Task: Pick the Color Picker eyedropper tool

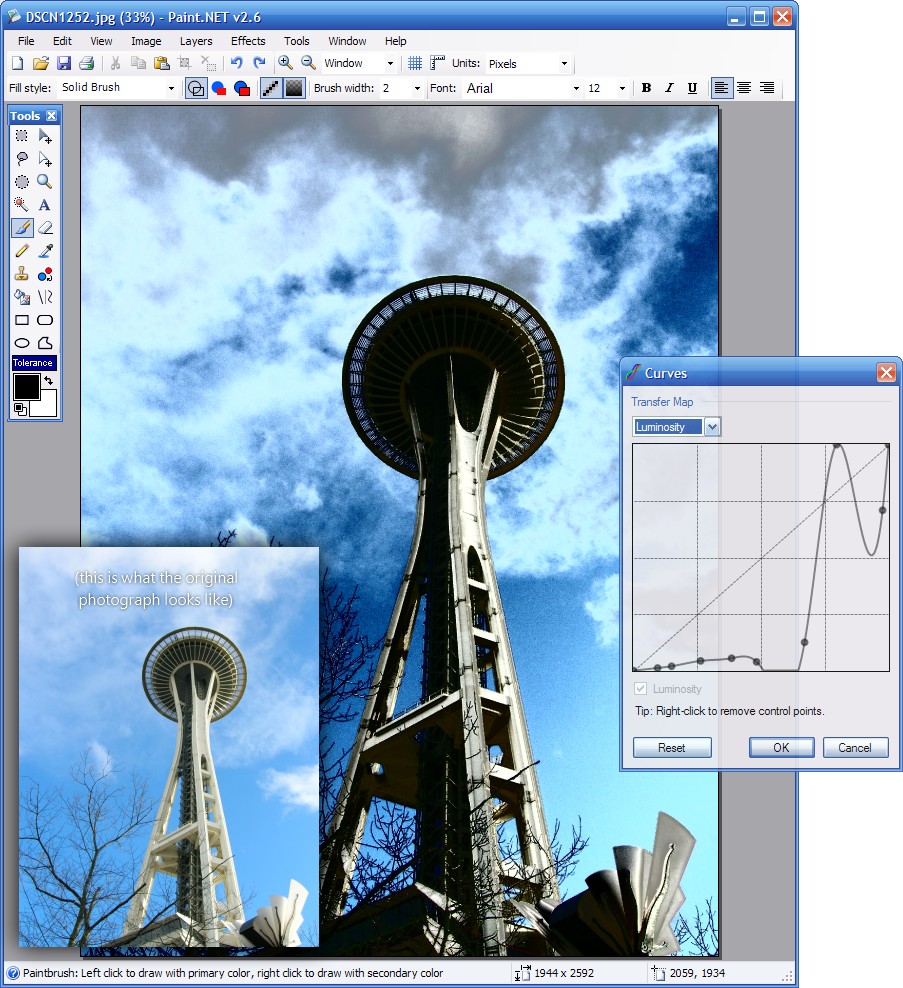Action: pos(45,251)
